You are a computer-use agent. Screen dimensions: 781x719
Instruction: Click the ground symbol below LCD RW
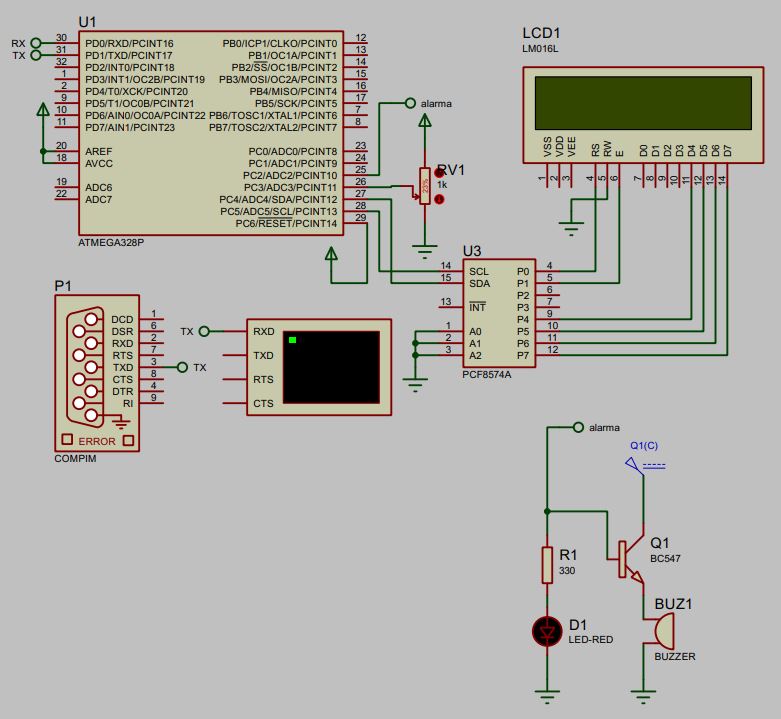[x=571, y=228]
